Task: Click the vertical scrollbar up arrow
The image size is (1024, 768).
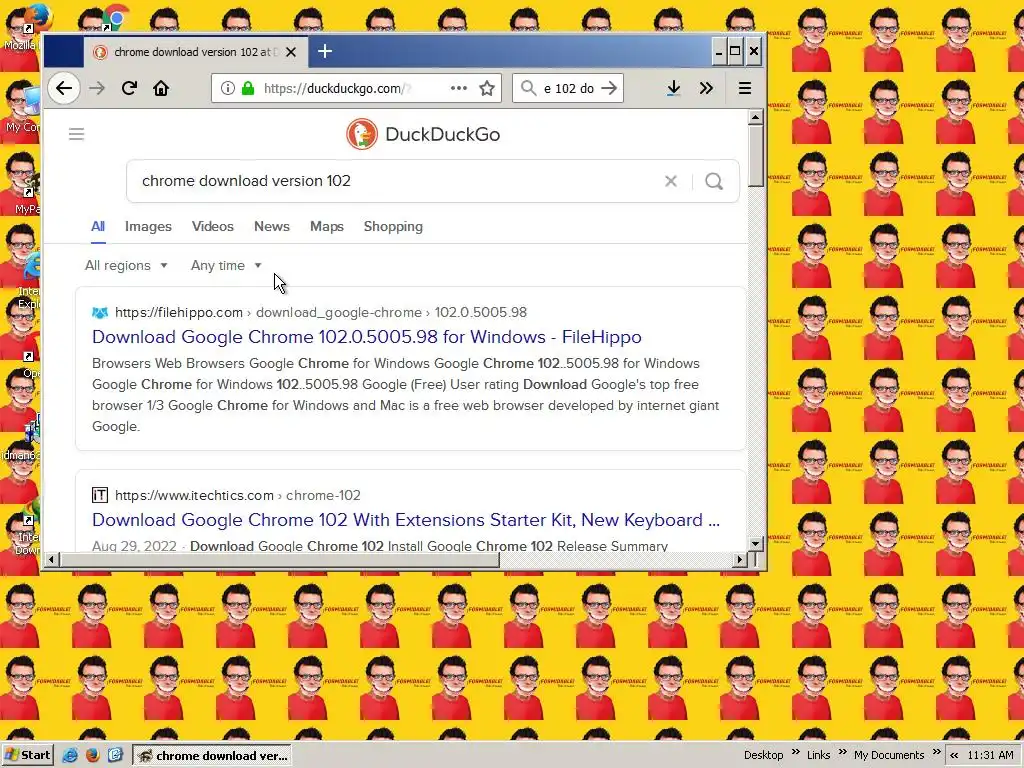Action: 756,118
